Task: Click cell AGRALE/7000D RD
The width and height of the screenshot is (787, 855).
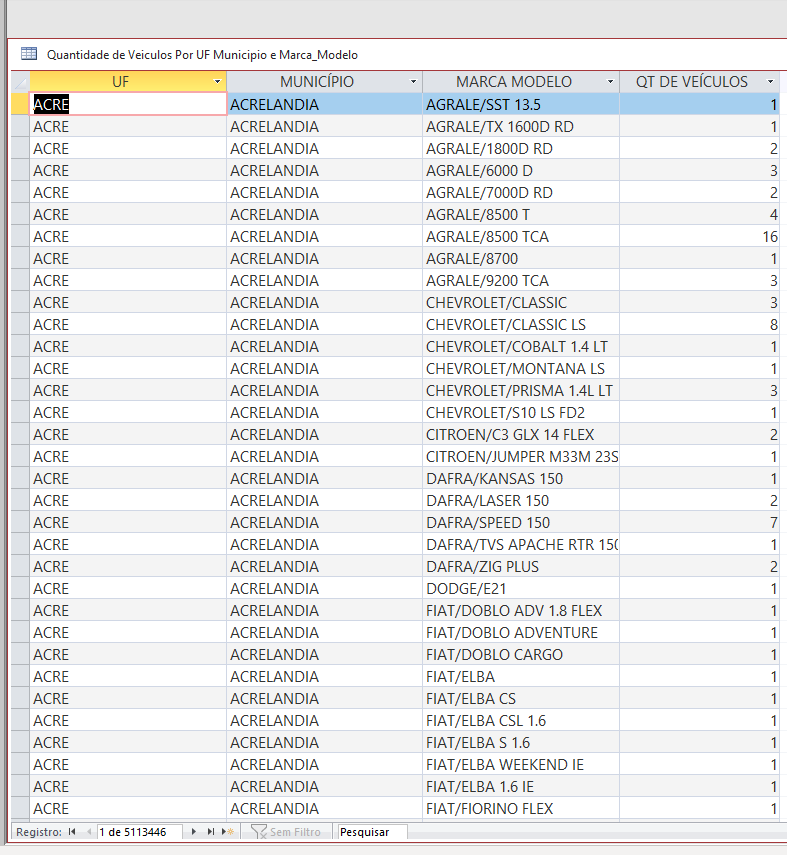Action: click(x=521, y=192)
